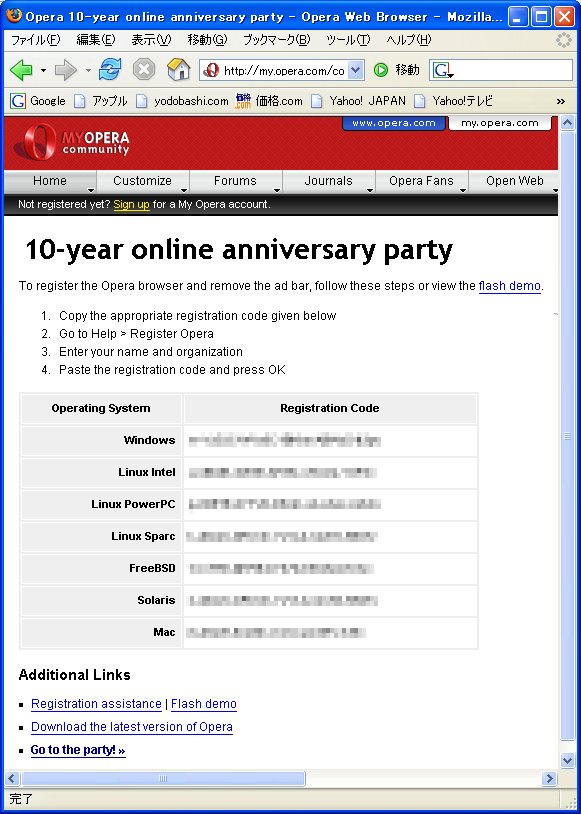Reload the page with the refresh icon
This screenshot has width=581, height=814.
[110, 70]
